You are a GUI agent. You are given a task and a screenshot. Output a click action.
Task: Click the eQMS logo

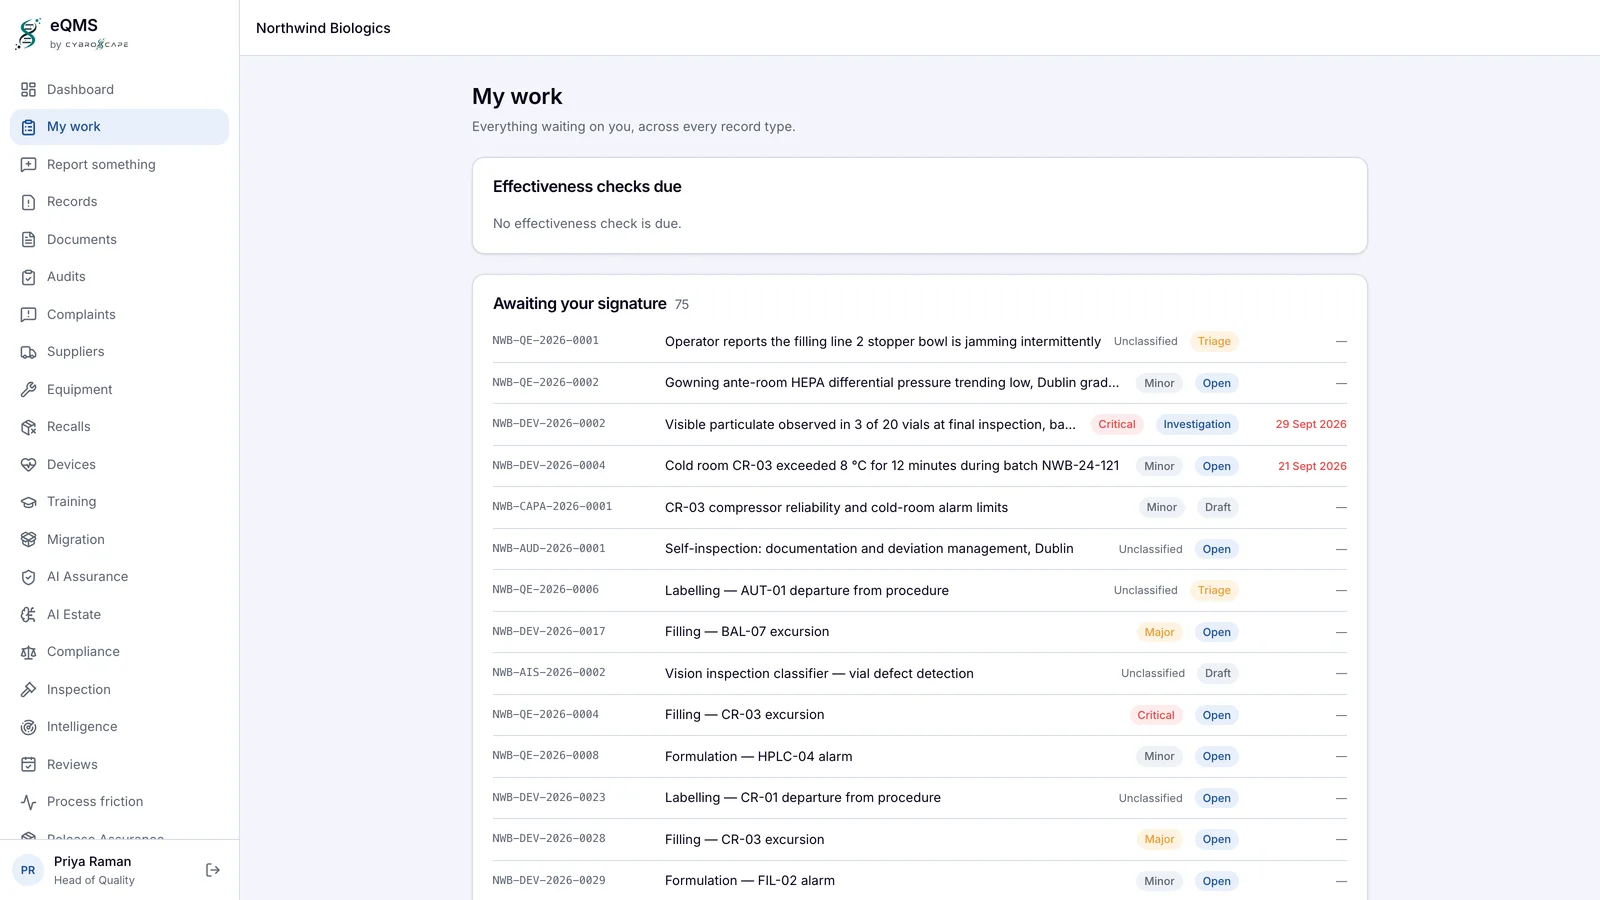coord(72,33)
